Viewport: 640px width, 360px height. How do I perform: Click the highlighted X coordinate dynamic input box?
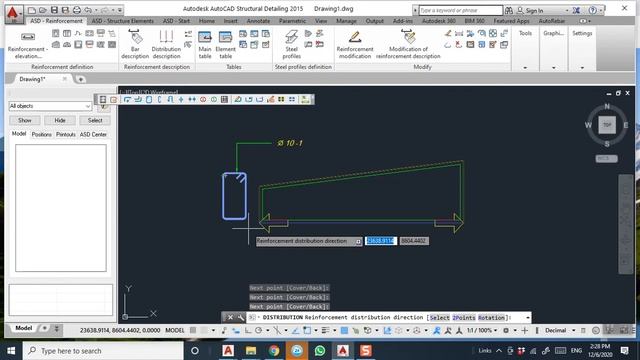[380, 241]
